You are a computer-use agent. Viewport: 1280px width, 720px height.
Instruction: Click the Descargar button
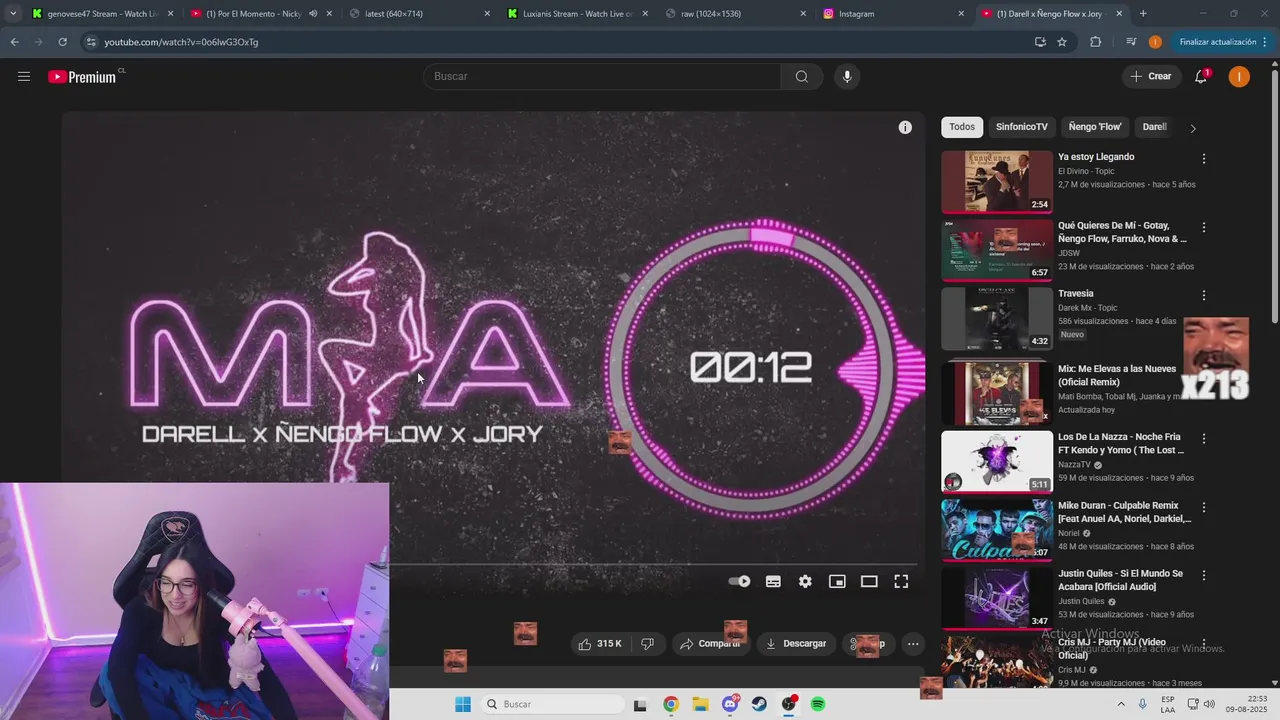[x=796, y=643]
